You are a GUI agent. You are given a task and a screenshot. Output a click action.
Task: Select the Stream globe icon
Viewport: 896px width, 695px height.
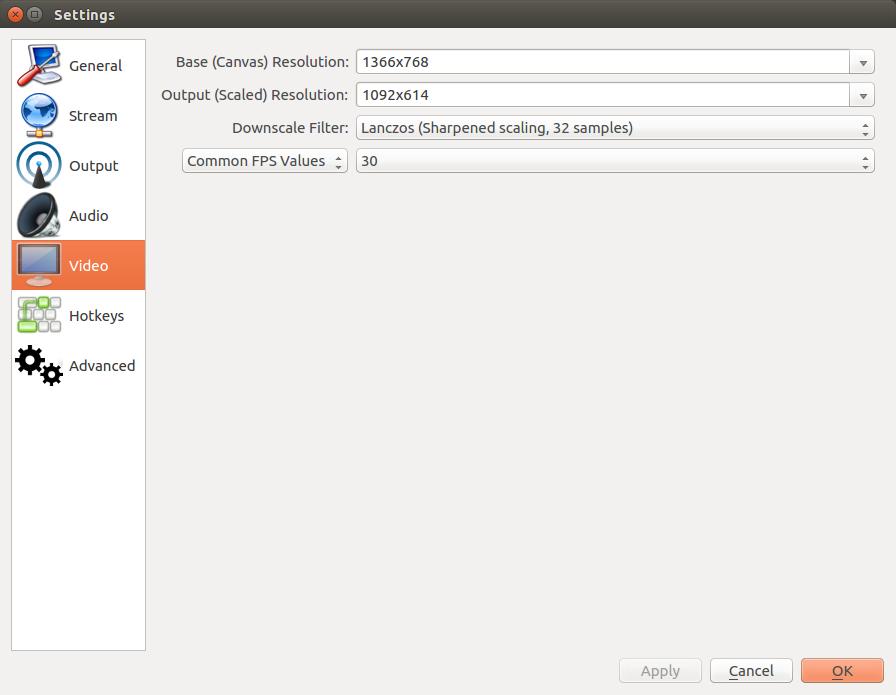(39, 115)
